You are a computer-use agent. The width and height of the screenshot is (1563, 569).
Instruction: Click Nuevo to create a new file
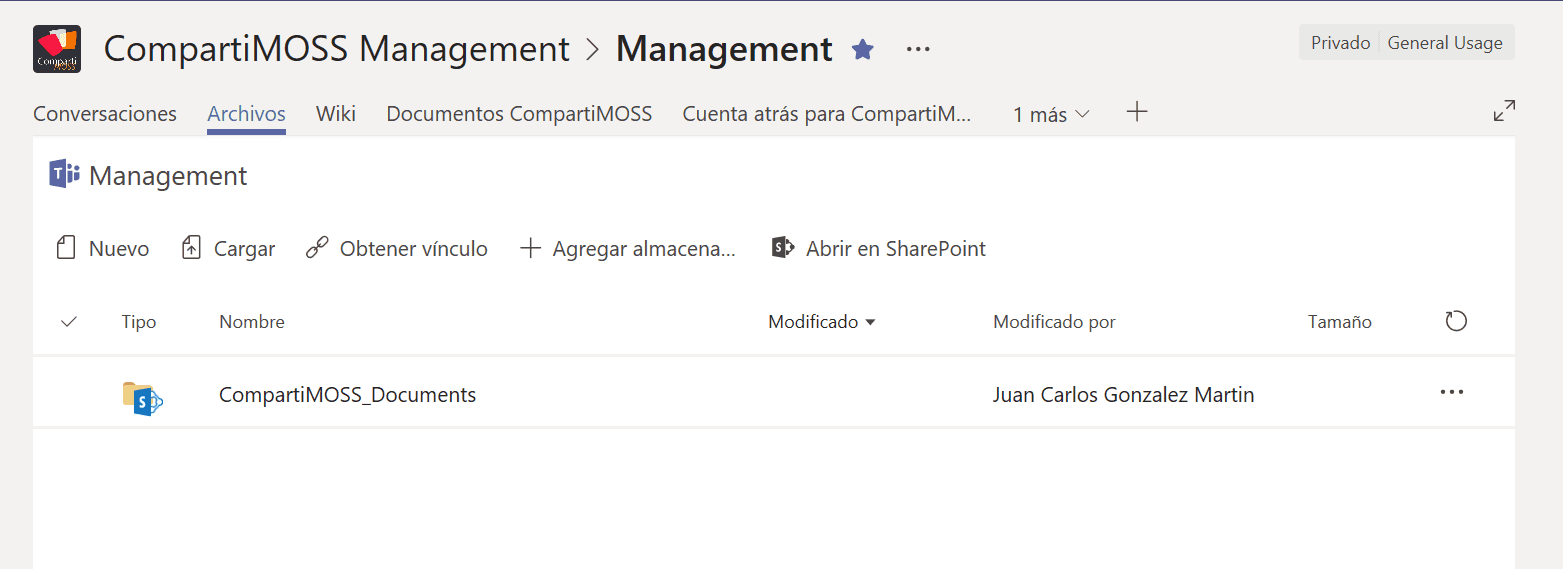[103, 248]
